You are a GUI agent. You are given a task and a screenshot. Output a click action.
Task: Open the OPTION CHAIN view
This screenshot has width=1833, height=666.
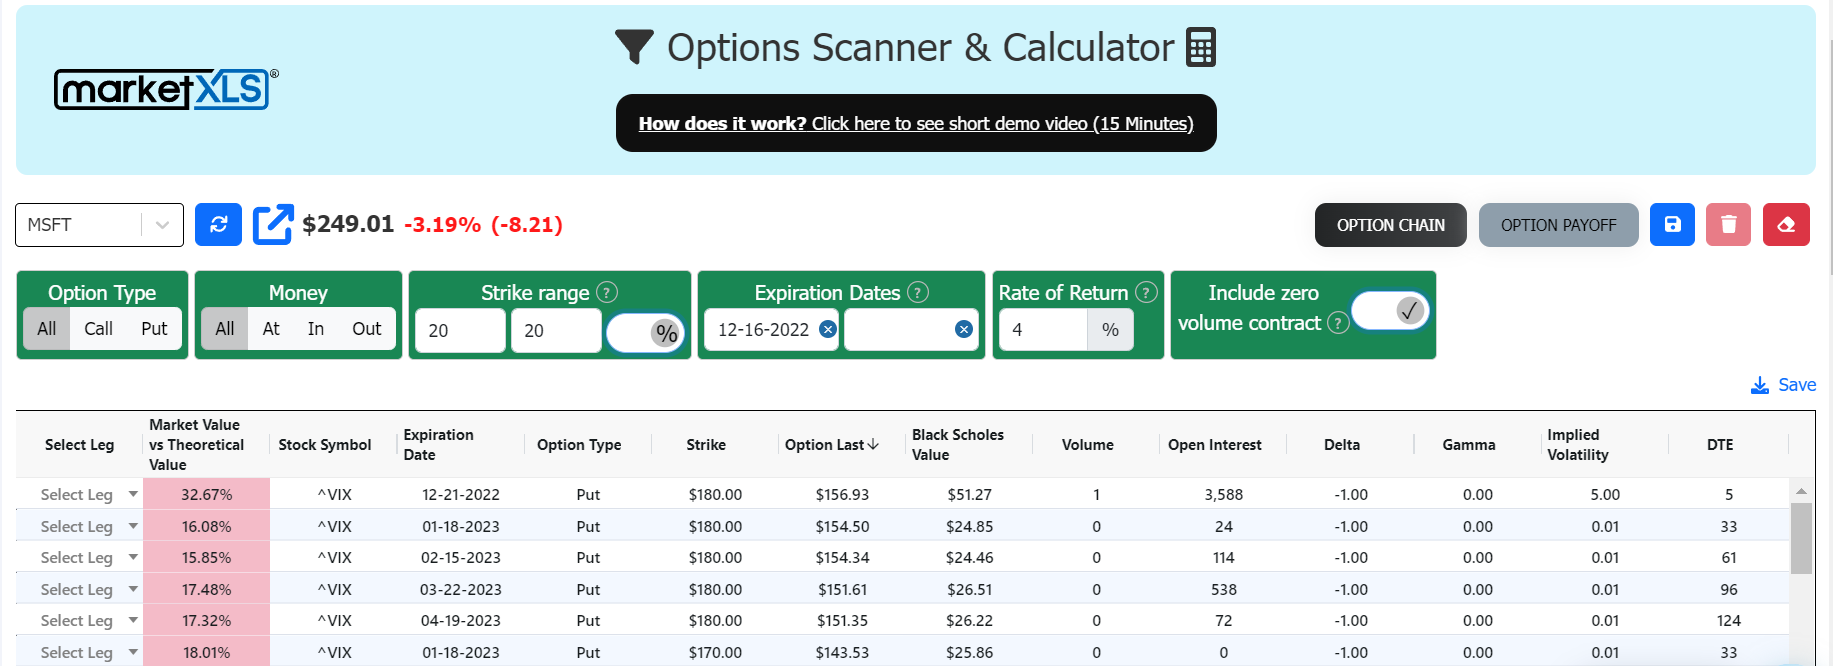[1390, 225]
